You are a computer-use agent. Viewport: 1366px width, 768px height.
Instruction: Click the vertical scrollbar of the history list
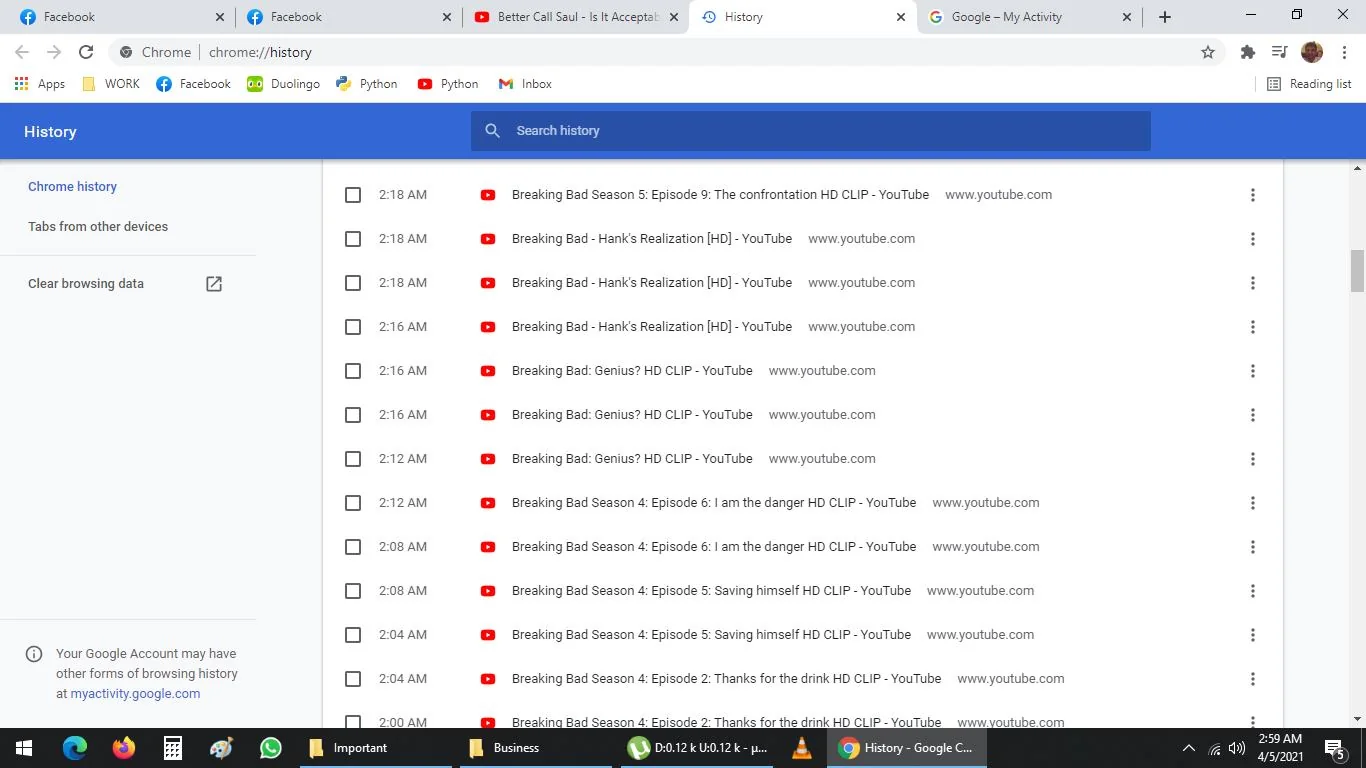(x=1357, y=269)
